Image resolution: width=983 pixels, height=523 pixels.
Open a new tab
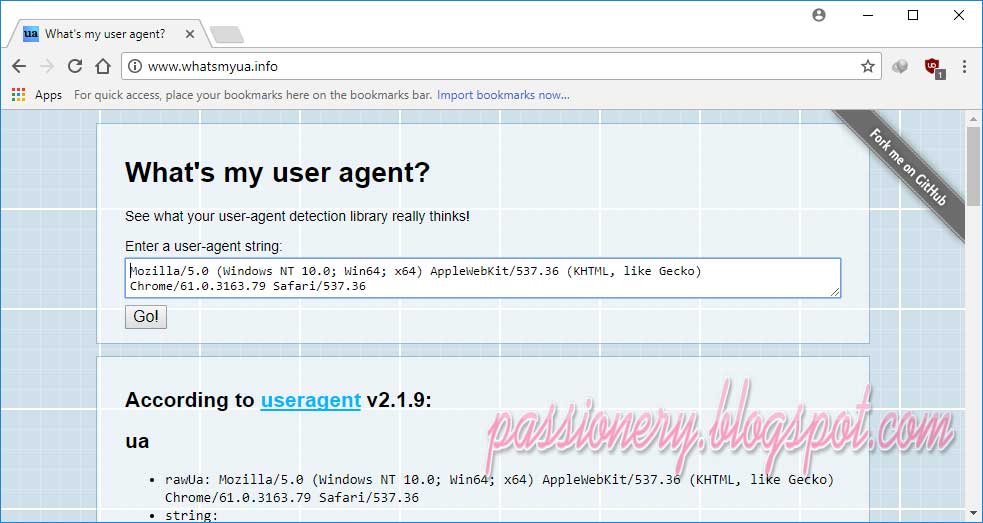(227, 35)
